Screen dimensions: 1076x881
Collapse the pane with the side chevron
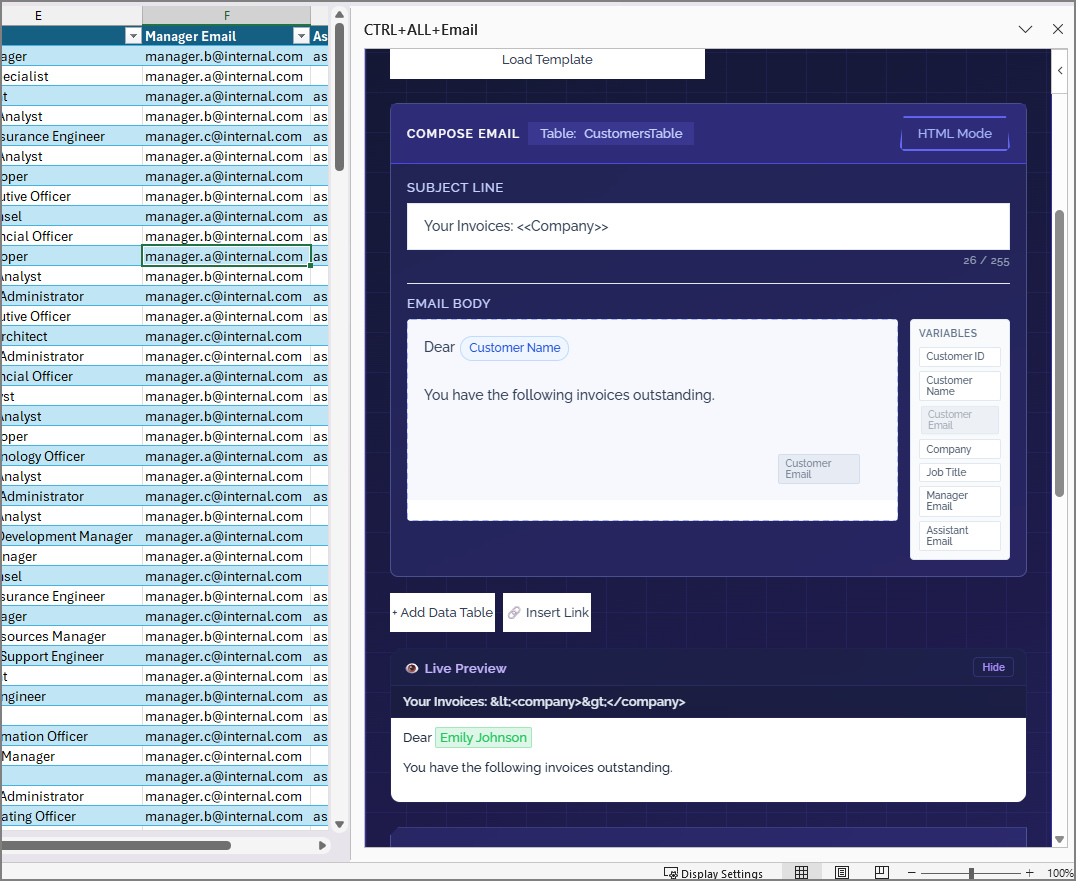[x=1060, y=70]
